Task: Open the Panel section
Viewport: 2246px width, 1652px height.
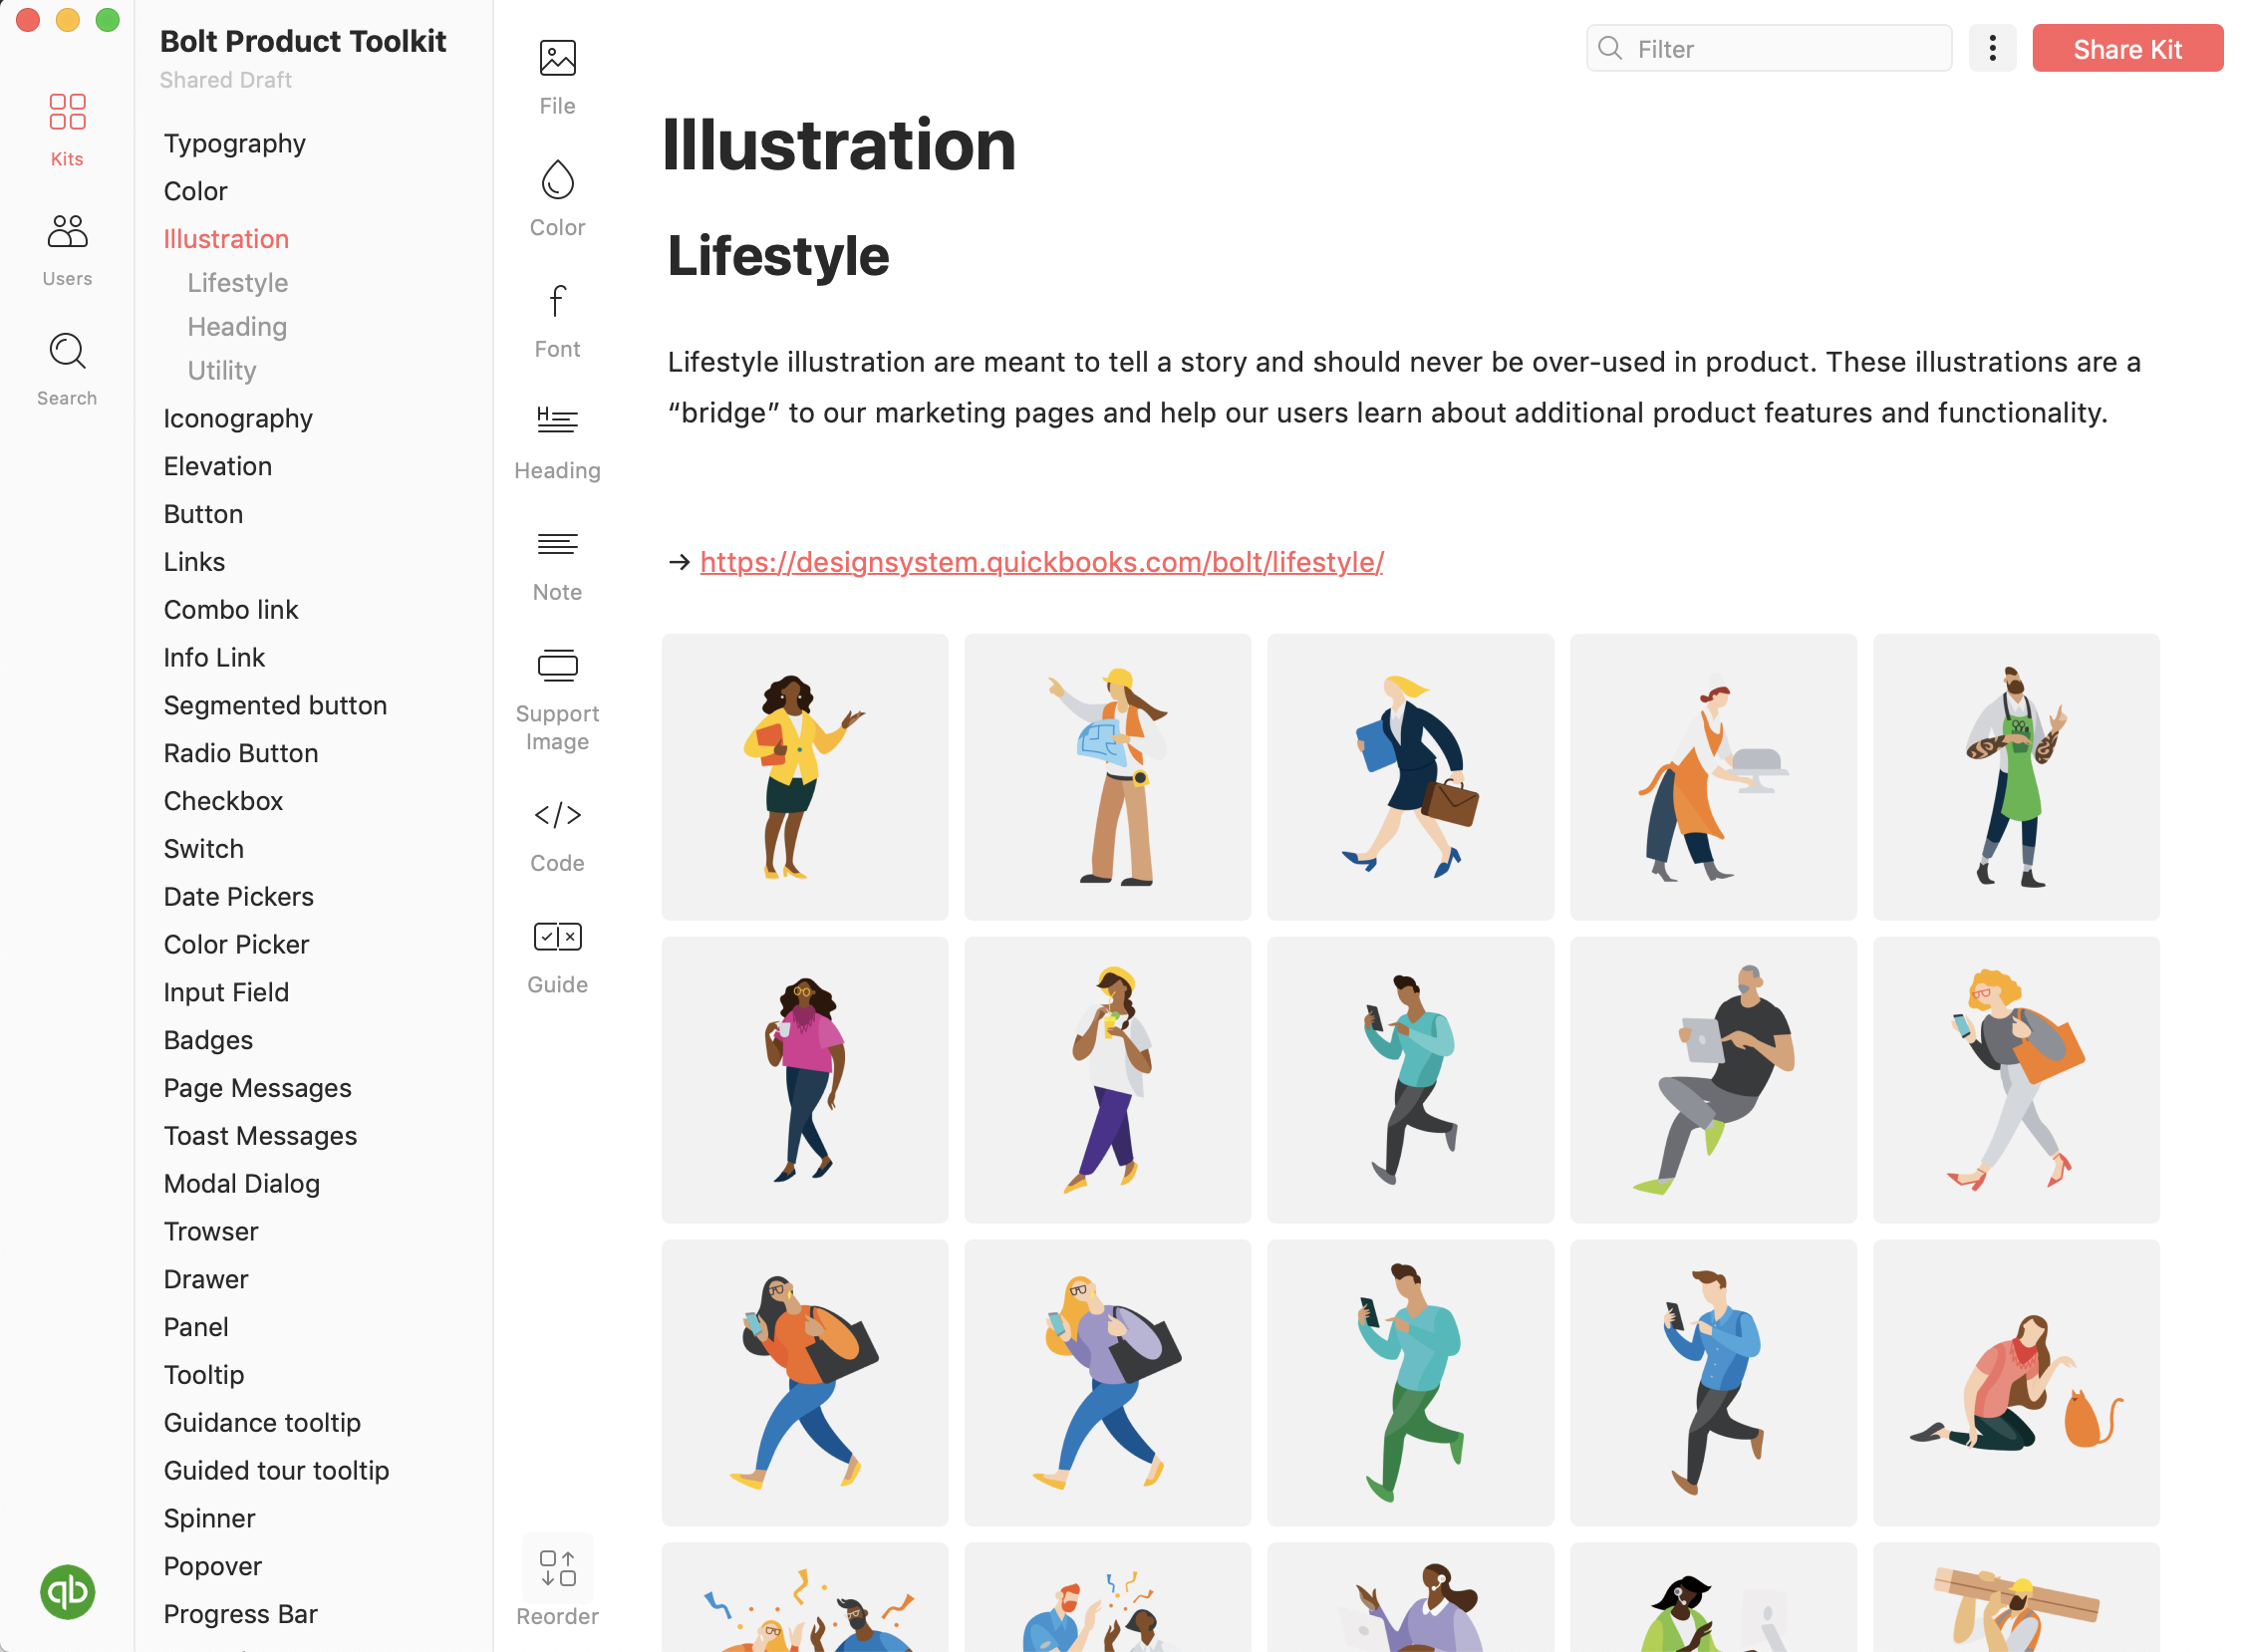Action: (x=196, y=1327)
